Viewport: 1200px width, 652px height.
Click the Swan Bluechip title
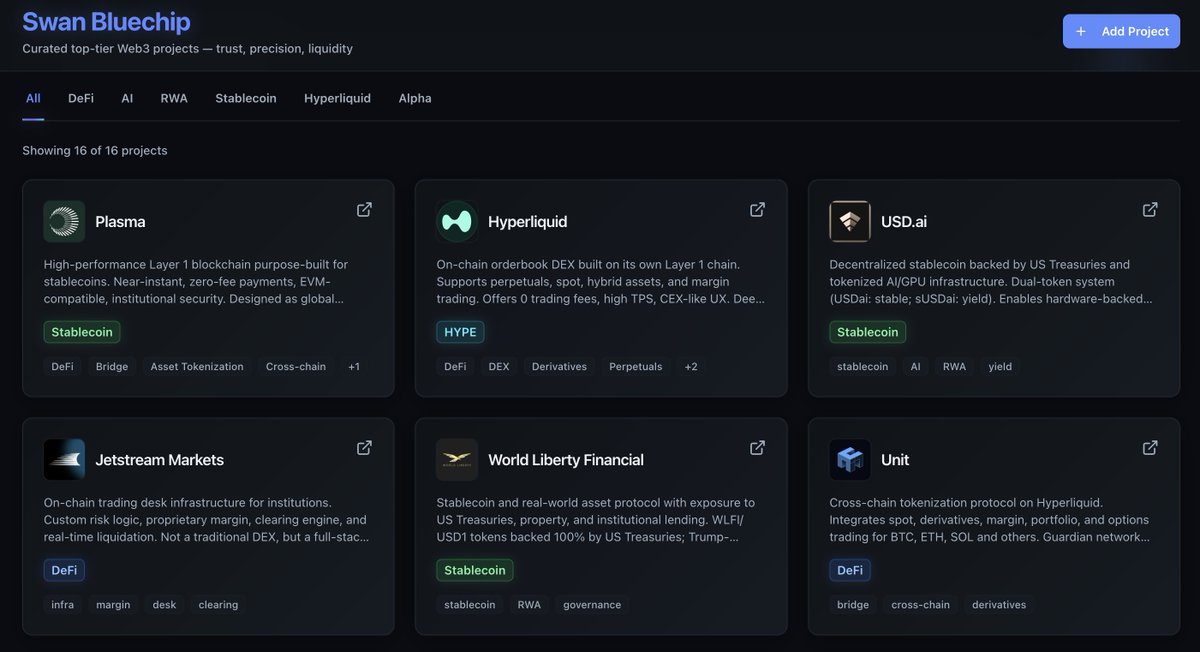[x=106, y=21]
